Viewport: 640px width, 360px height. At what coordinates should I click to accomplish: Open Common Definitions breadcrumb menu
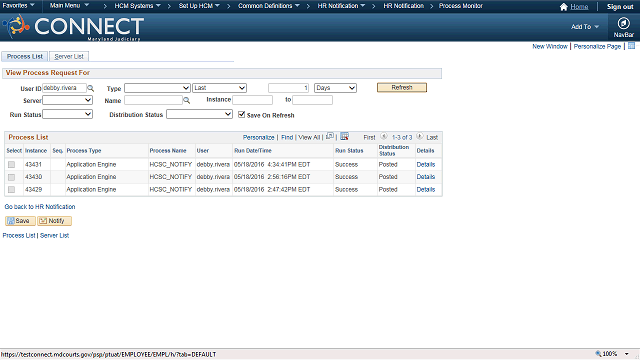pyautogui.click(x=269, y=6)
